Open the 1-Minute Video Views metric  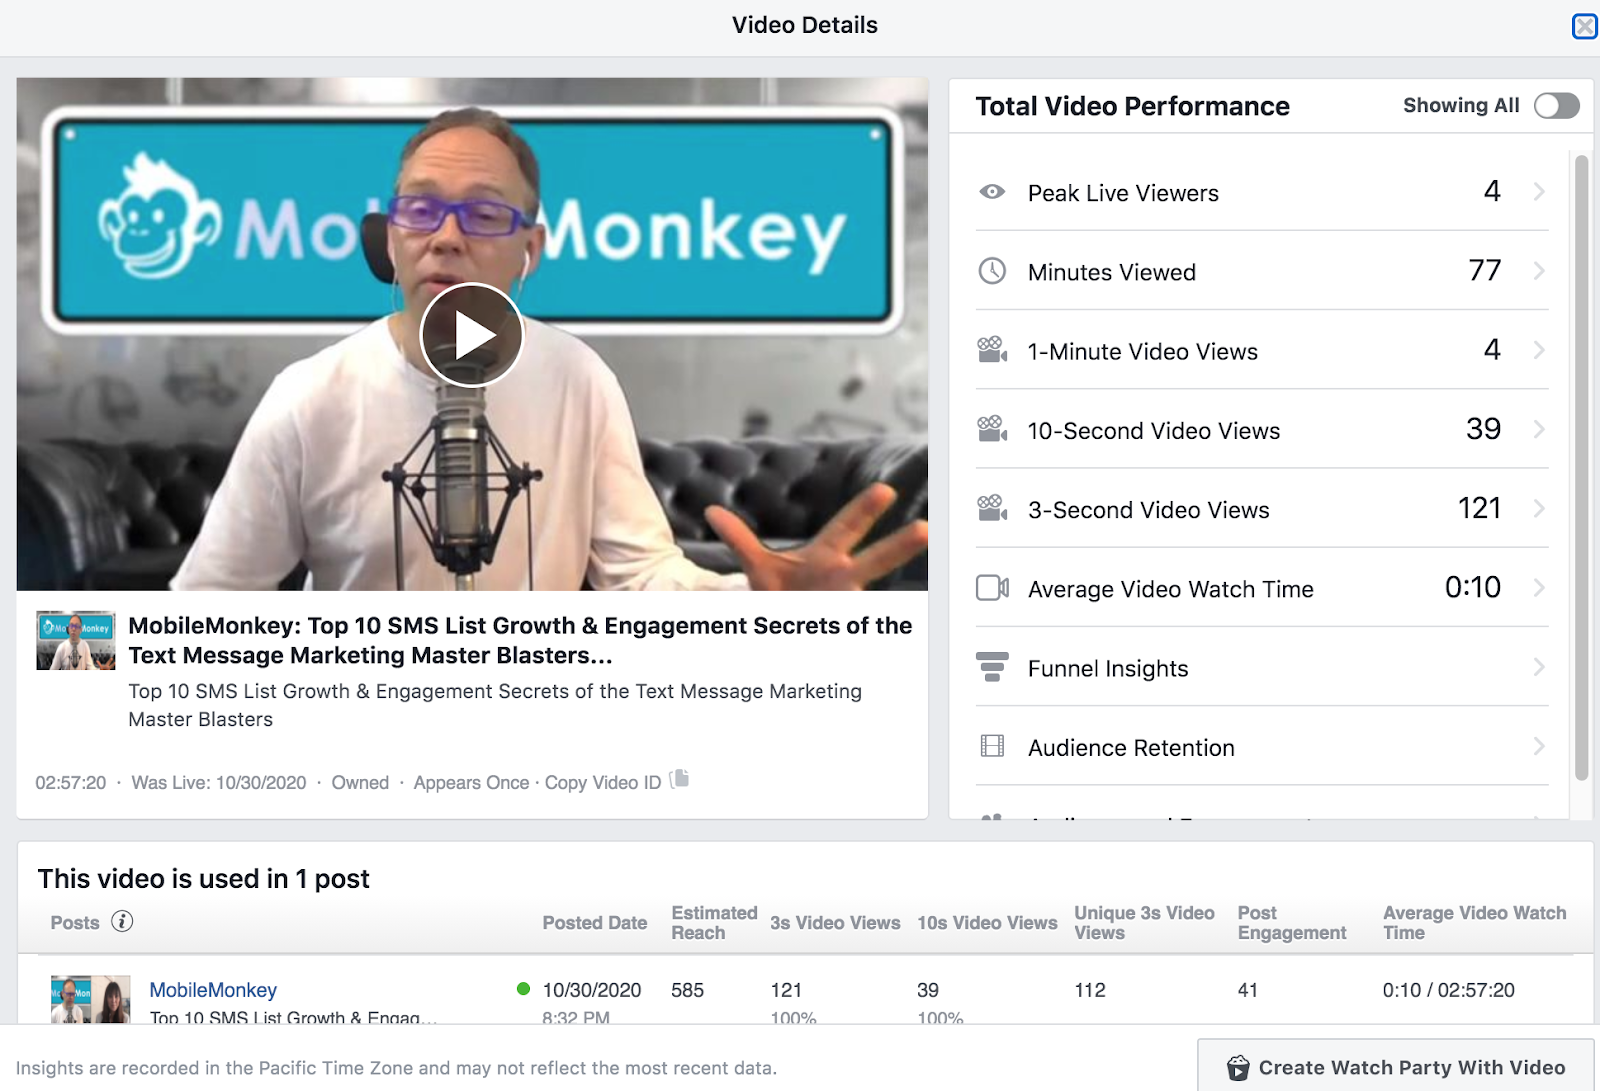(x=1262, y=350)
